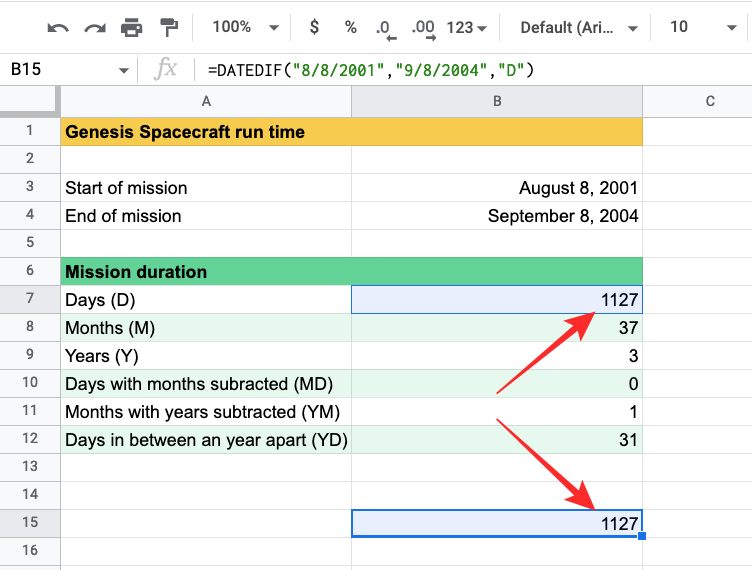Select column B header

tap(496, 101)
